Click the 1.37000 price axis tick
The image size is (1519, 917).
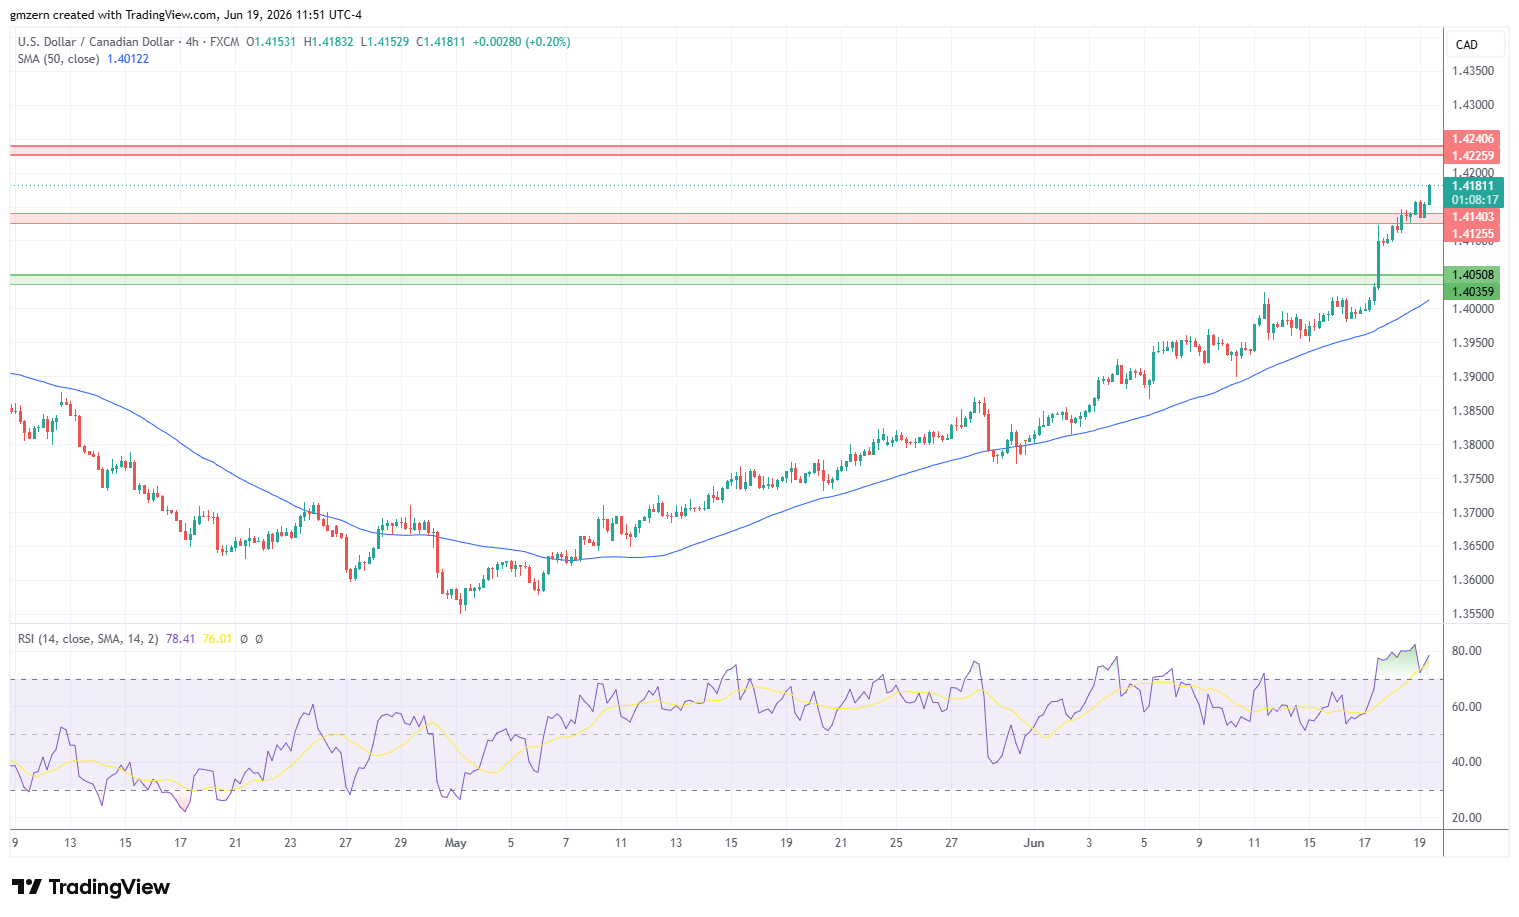tap(1473, 513)
